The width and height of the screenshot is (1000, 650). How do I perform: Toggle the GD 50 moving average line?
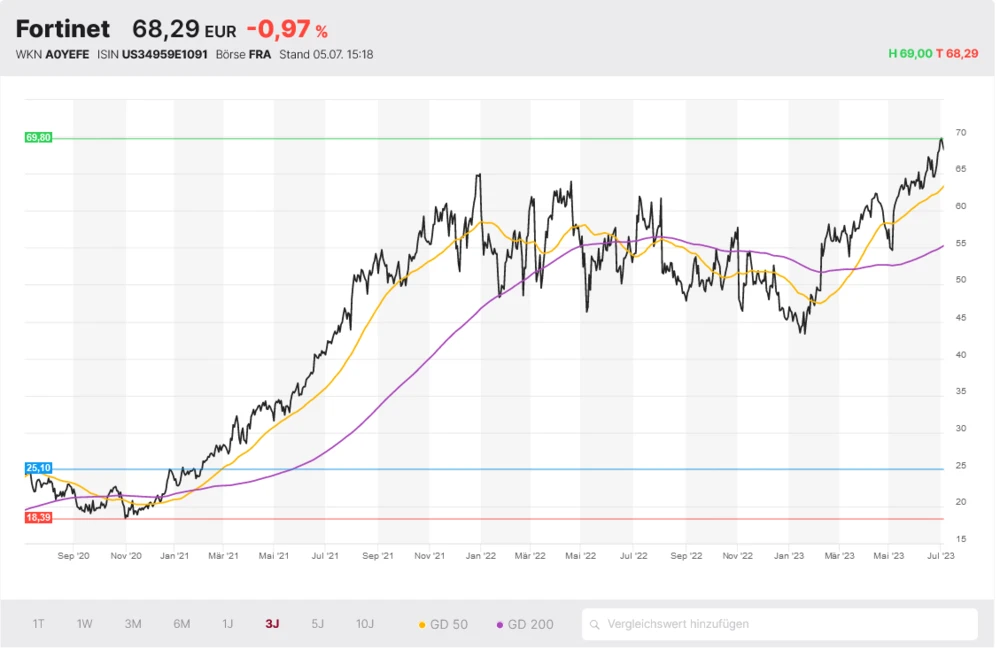443,624
